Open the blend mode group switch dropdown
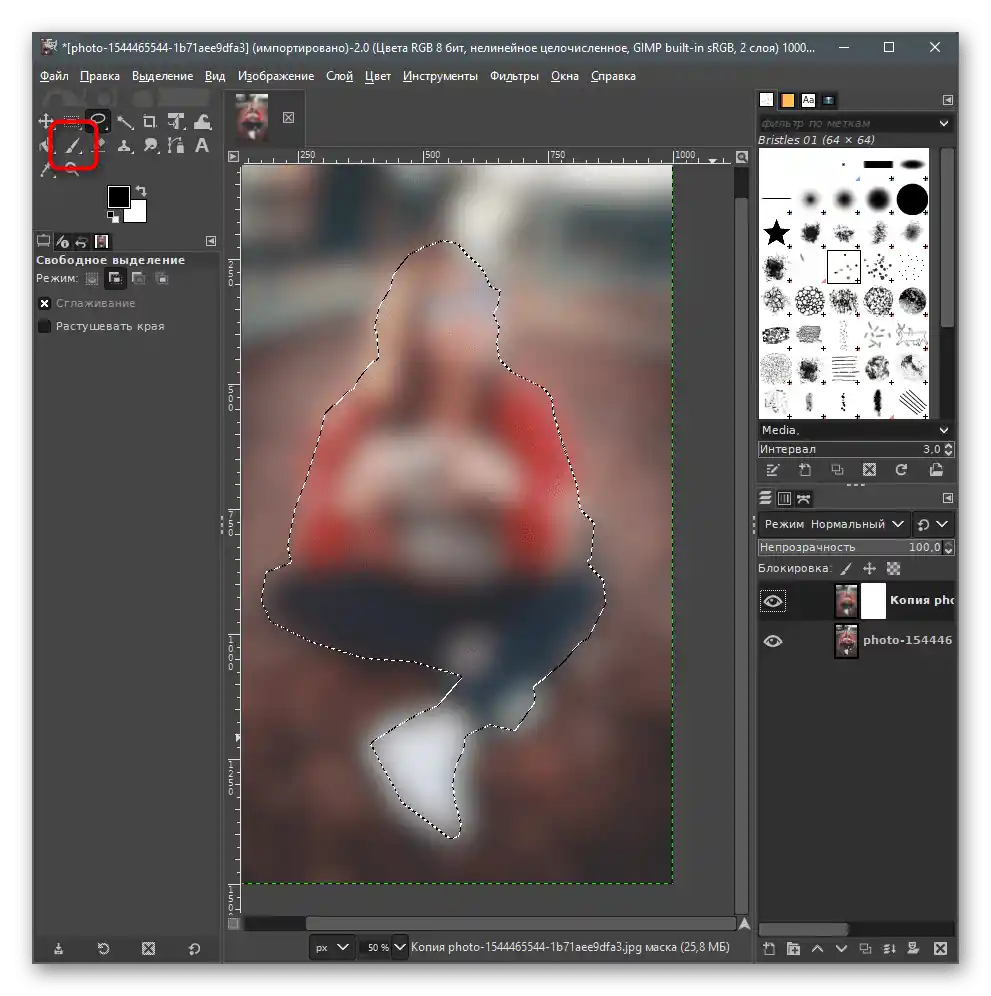Screen dimensions: 991x996 (x=933, y=524)
